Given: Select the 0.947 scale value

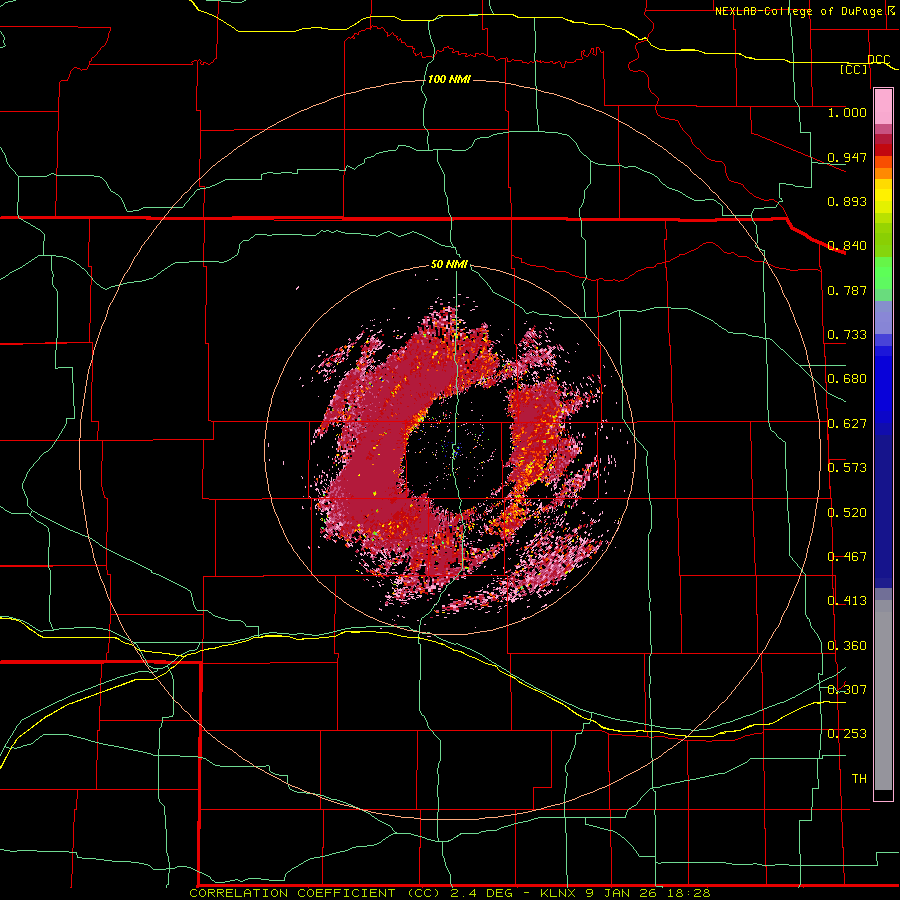Looking at the screenshot, I should point(847,157).
